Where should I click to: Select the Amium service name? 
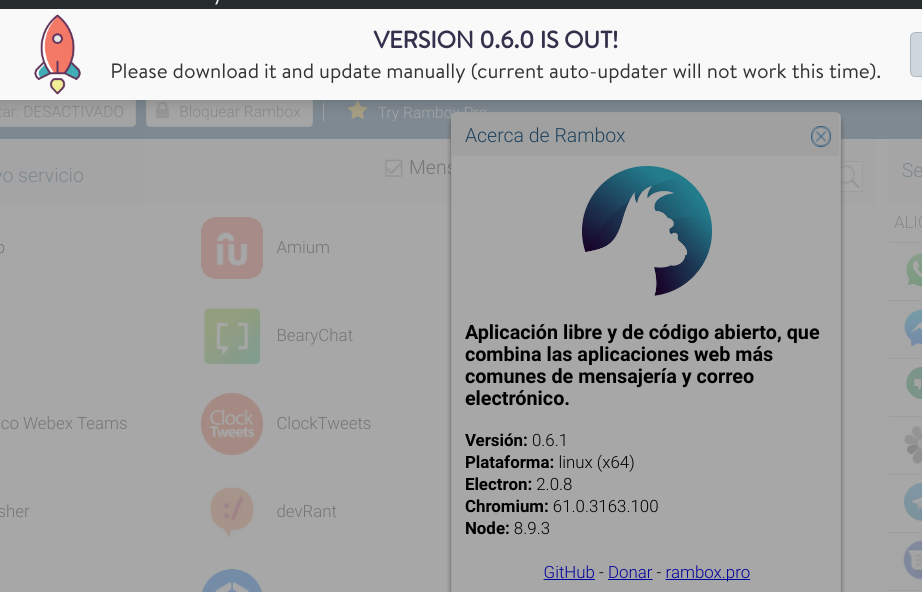(x=303, y=247)
